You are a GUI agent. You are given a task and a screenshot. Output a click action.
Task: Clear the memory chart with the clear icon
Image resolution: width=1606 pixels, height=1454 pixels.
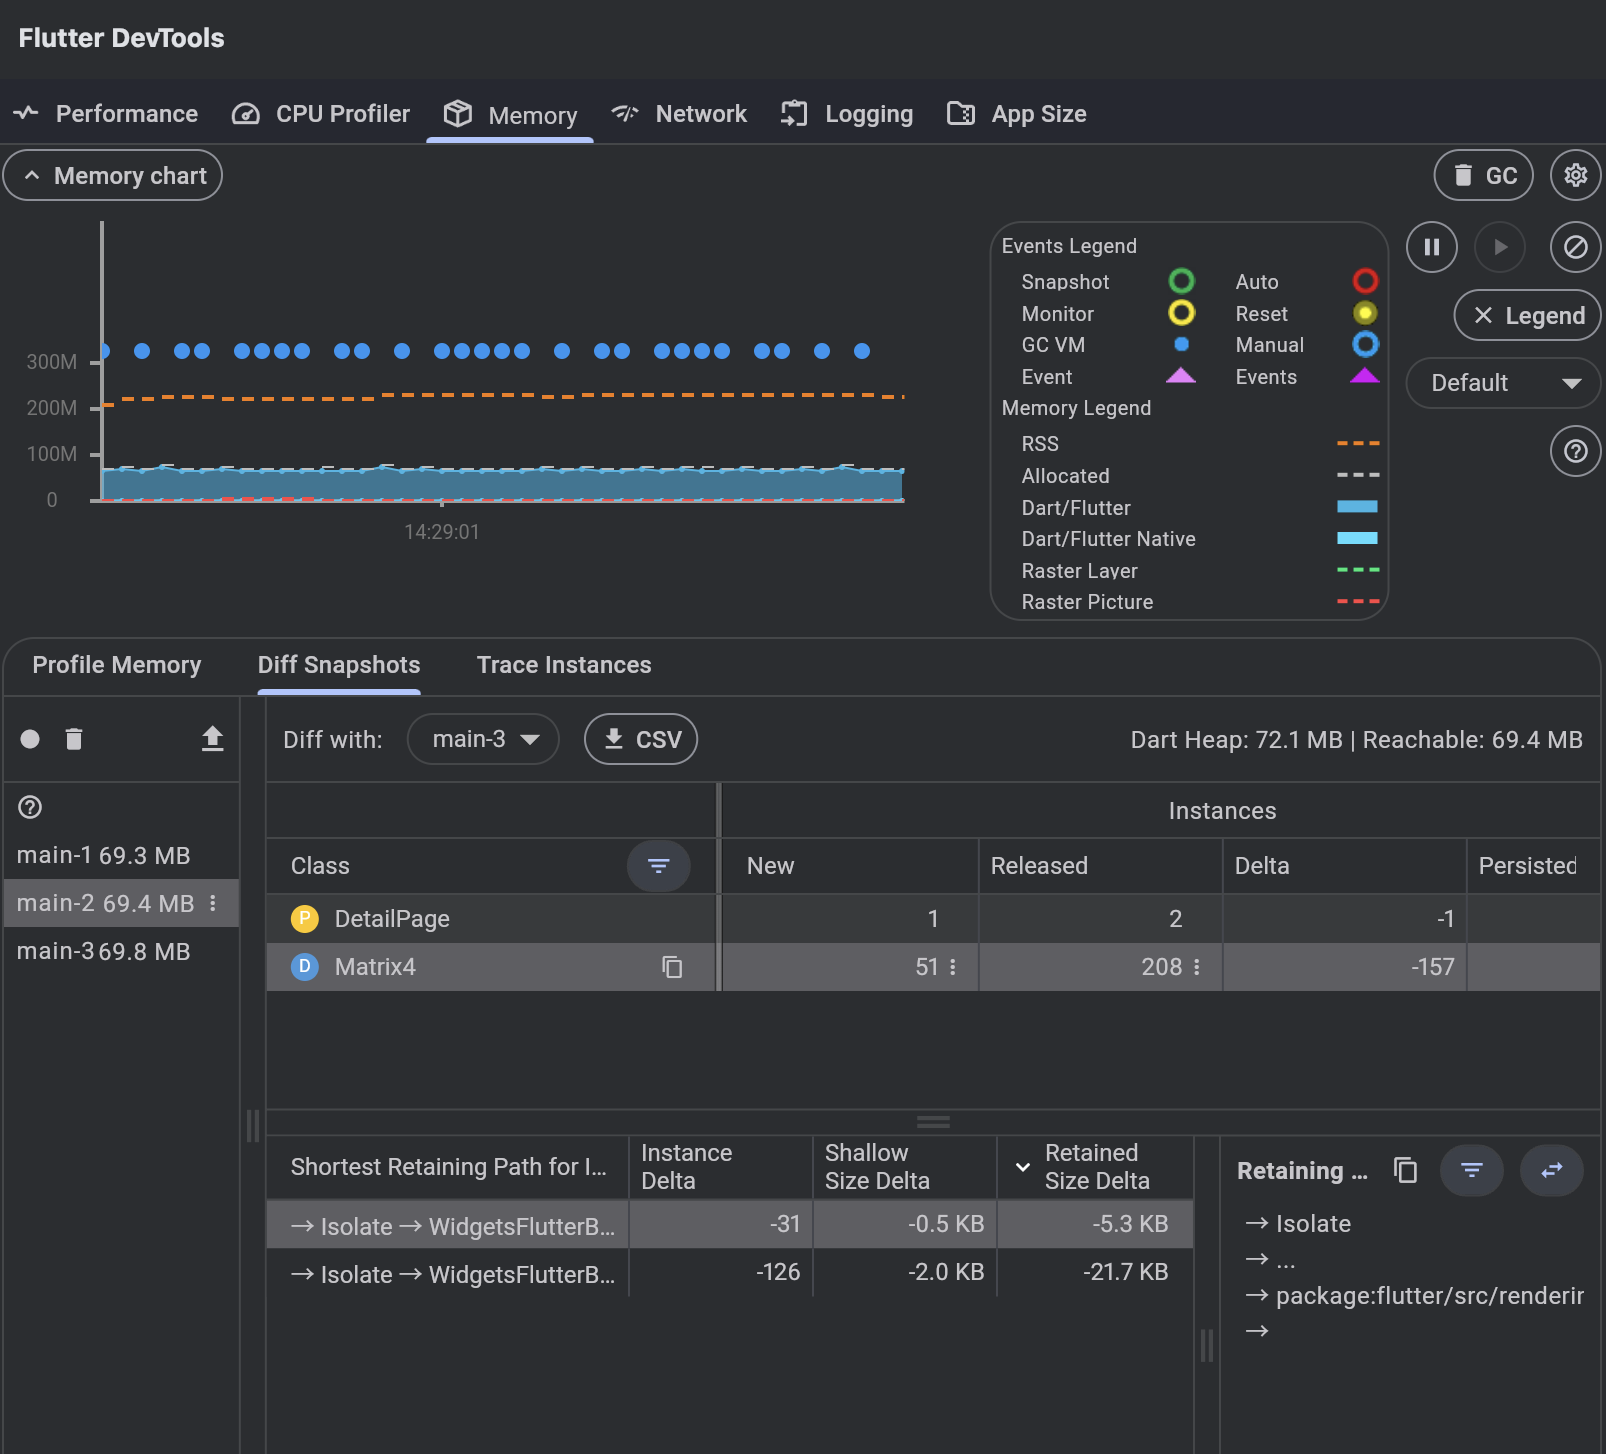coord(1575,247)
